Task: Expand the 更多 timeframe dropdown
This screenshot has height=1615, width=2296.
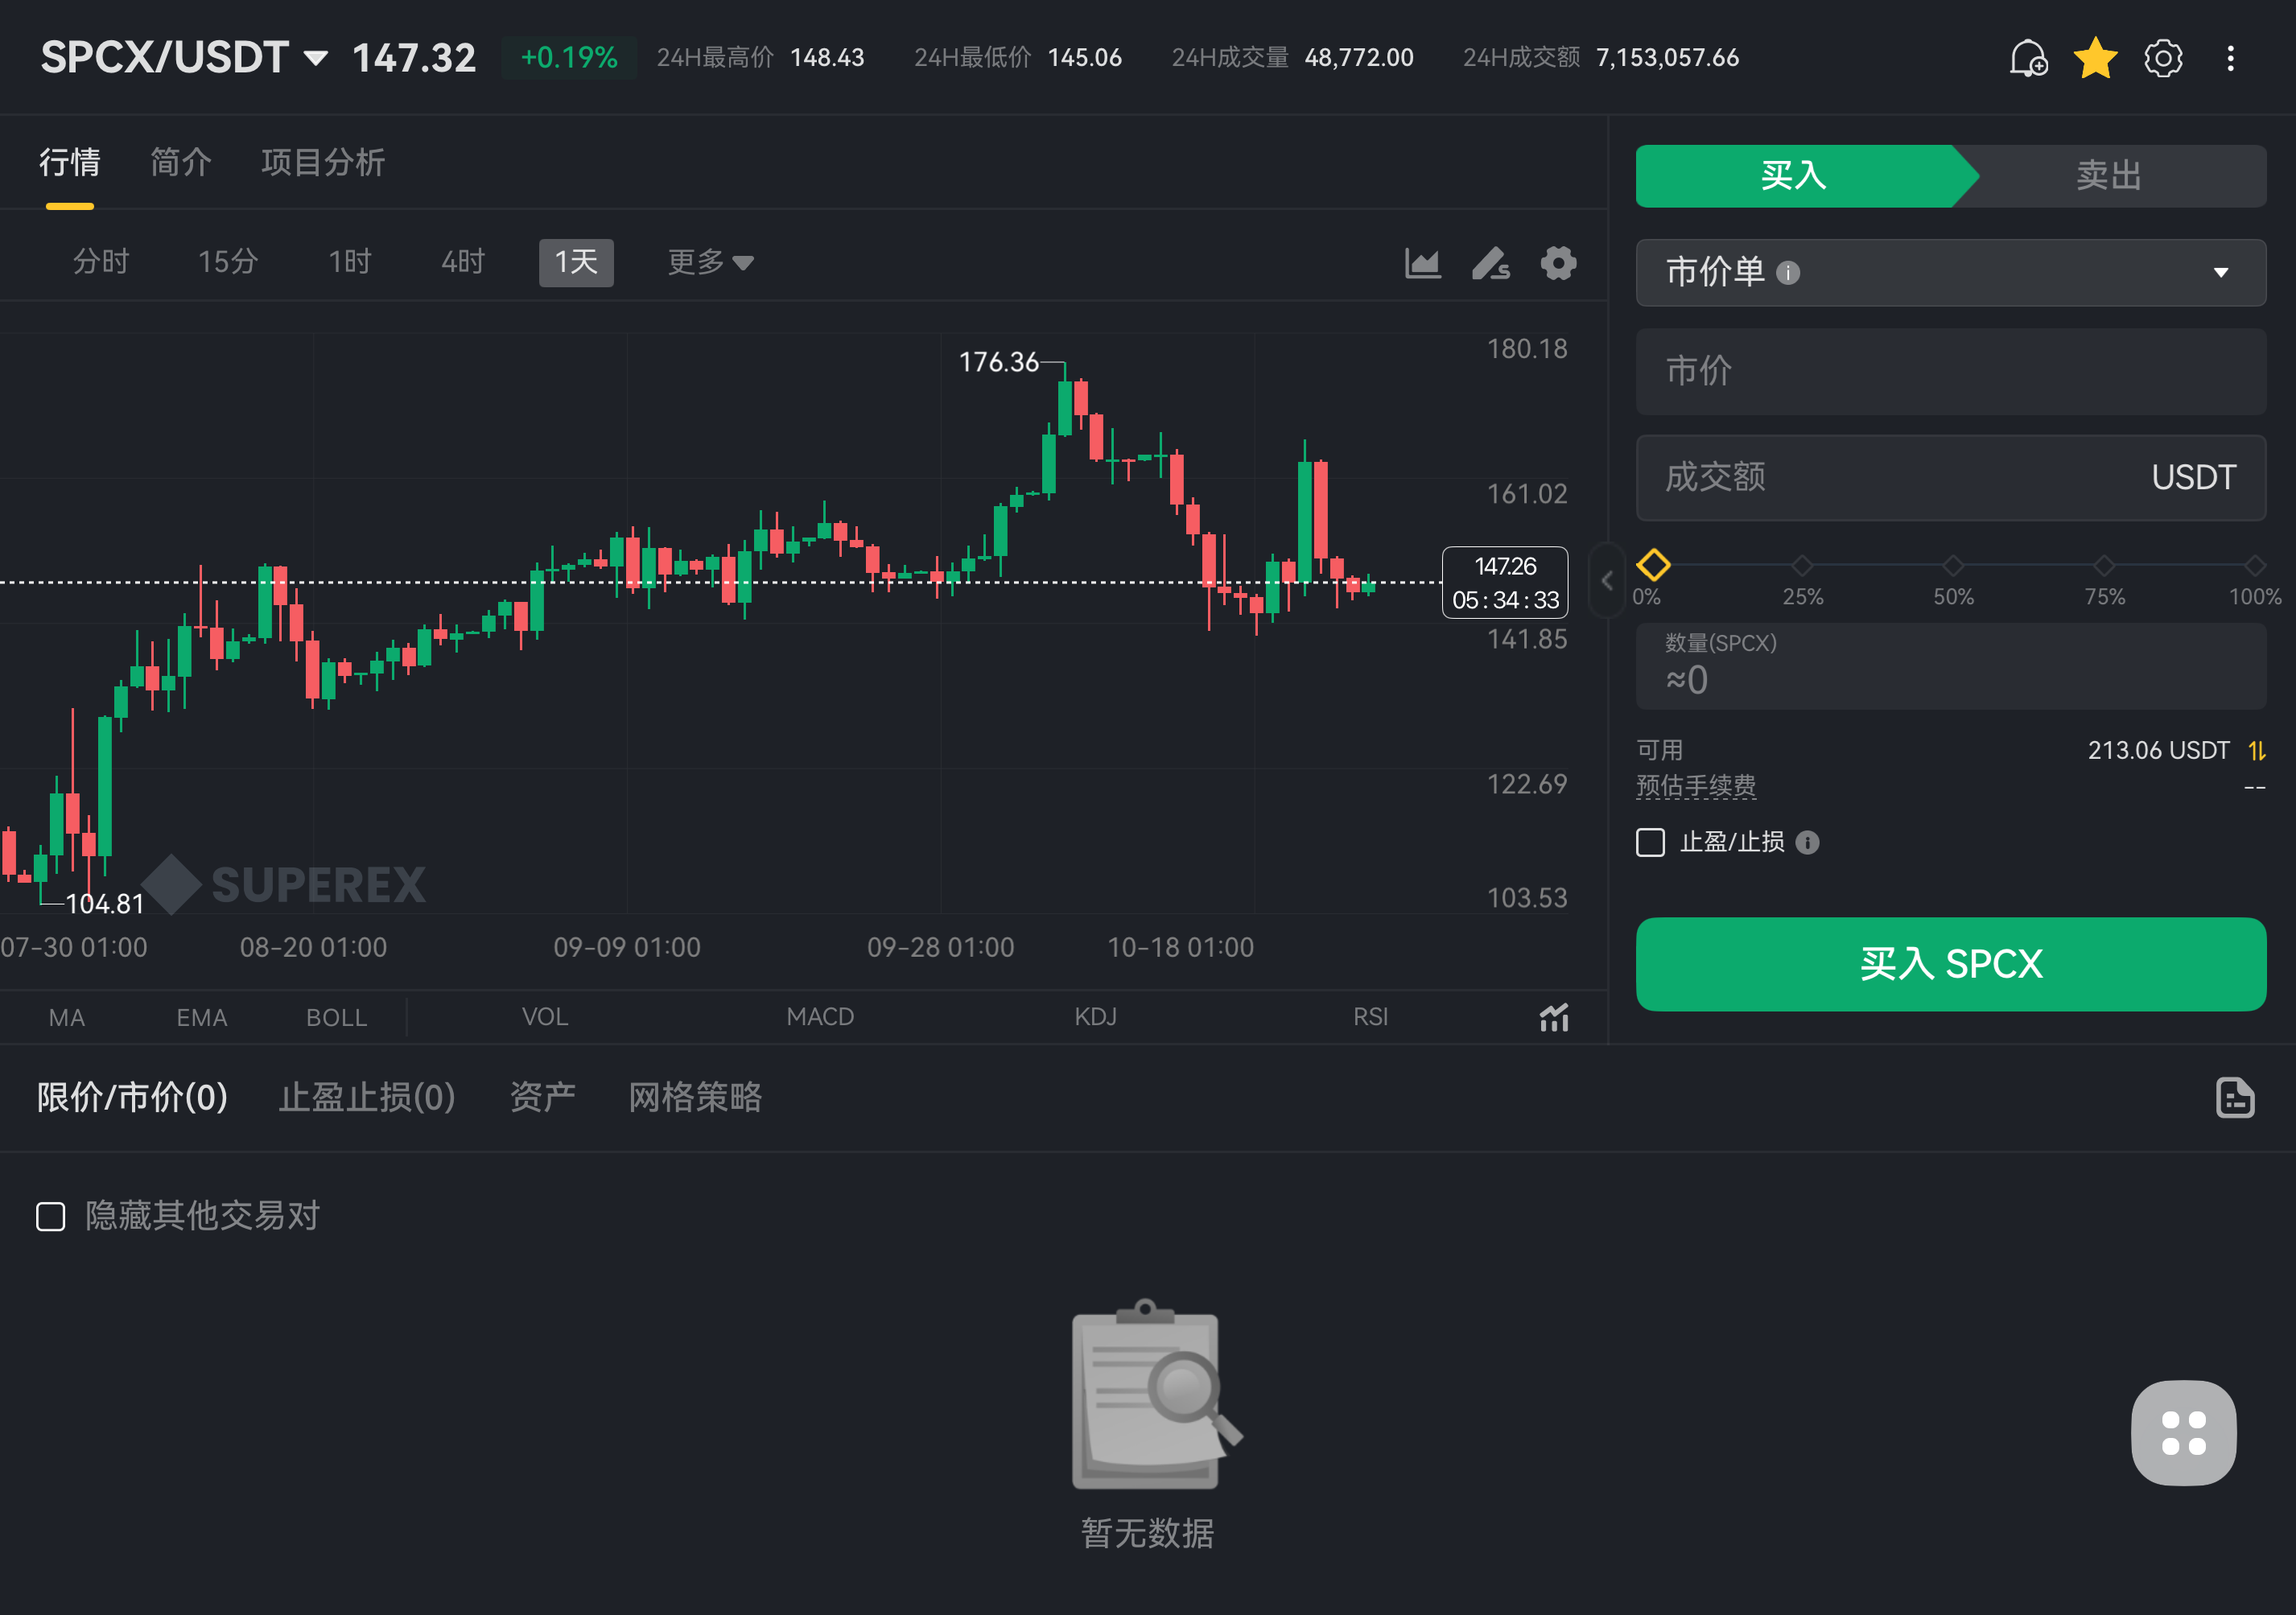Action: tap(710, 262)
